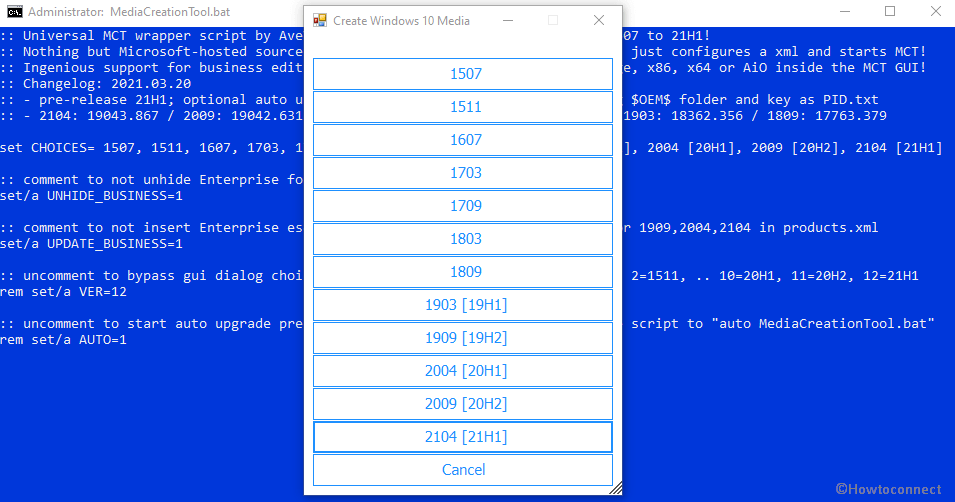The width and height of the screenshot is (955, 502).
Task: Click 'Changelog: 2021.03.20' console text
Action: (107, 83)
